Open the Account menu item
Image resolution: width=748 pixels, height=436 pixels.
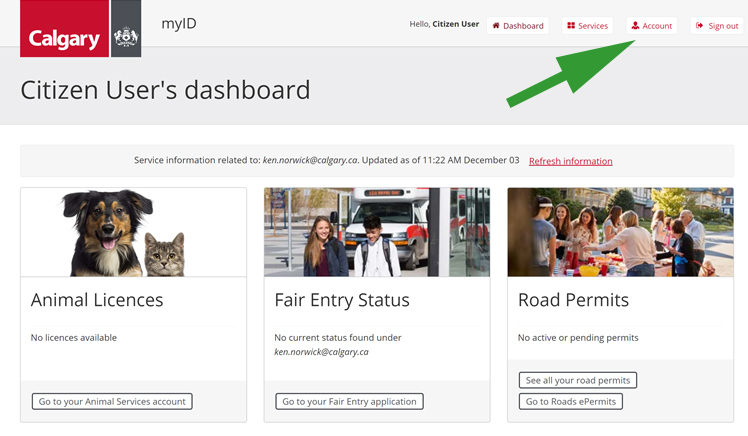652,26
